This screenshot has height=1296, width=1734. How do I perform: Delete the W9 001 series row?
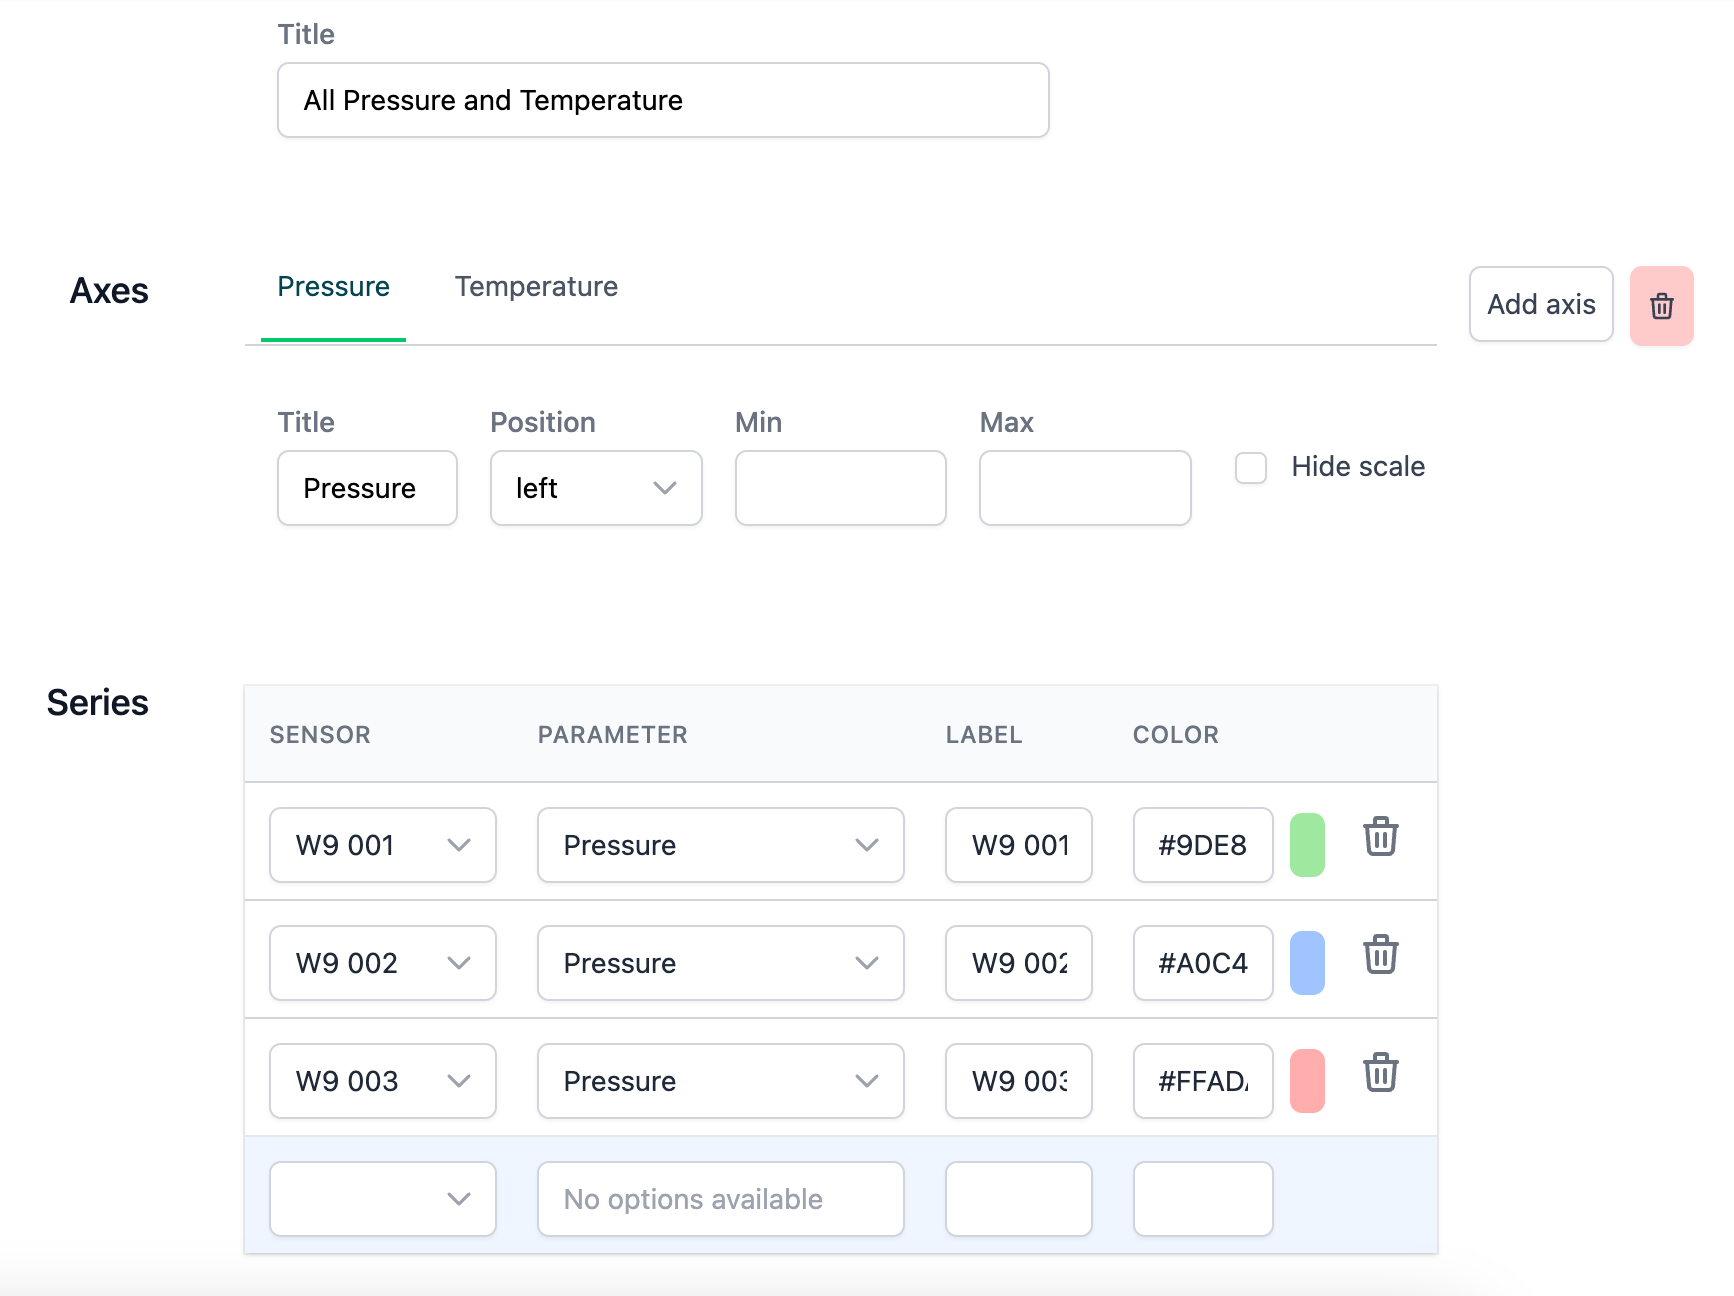click(1380, 837)
